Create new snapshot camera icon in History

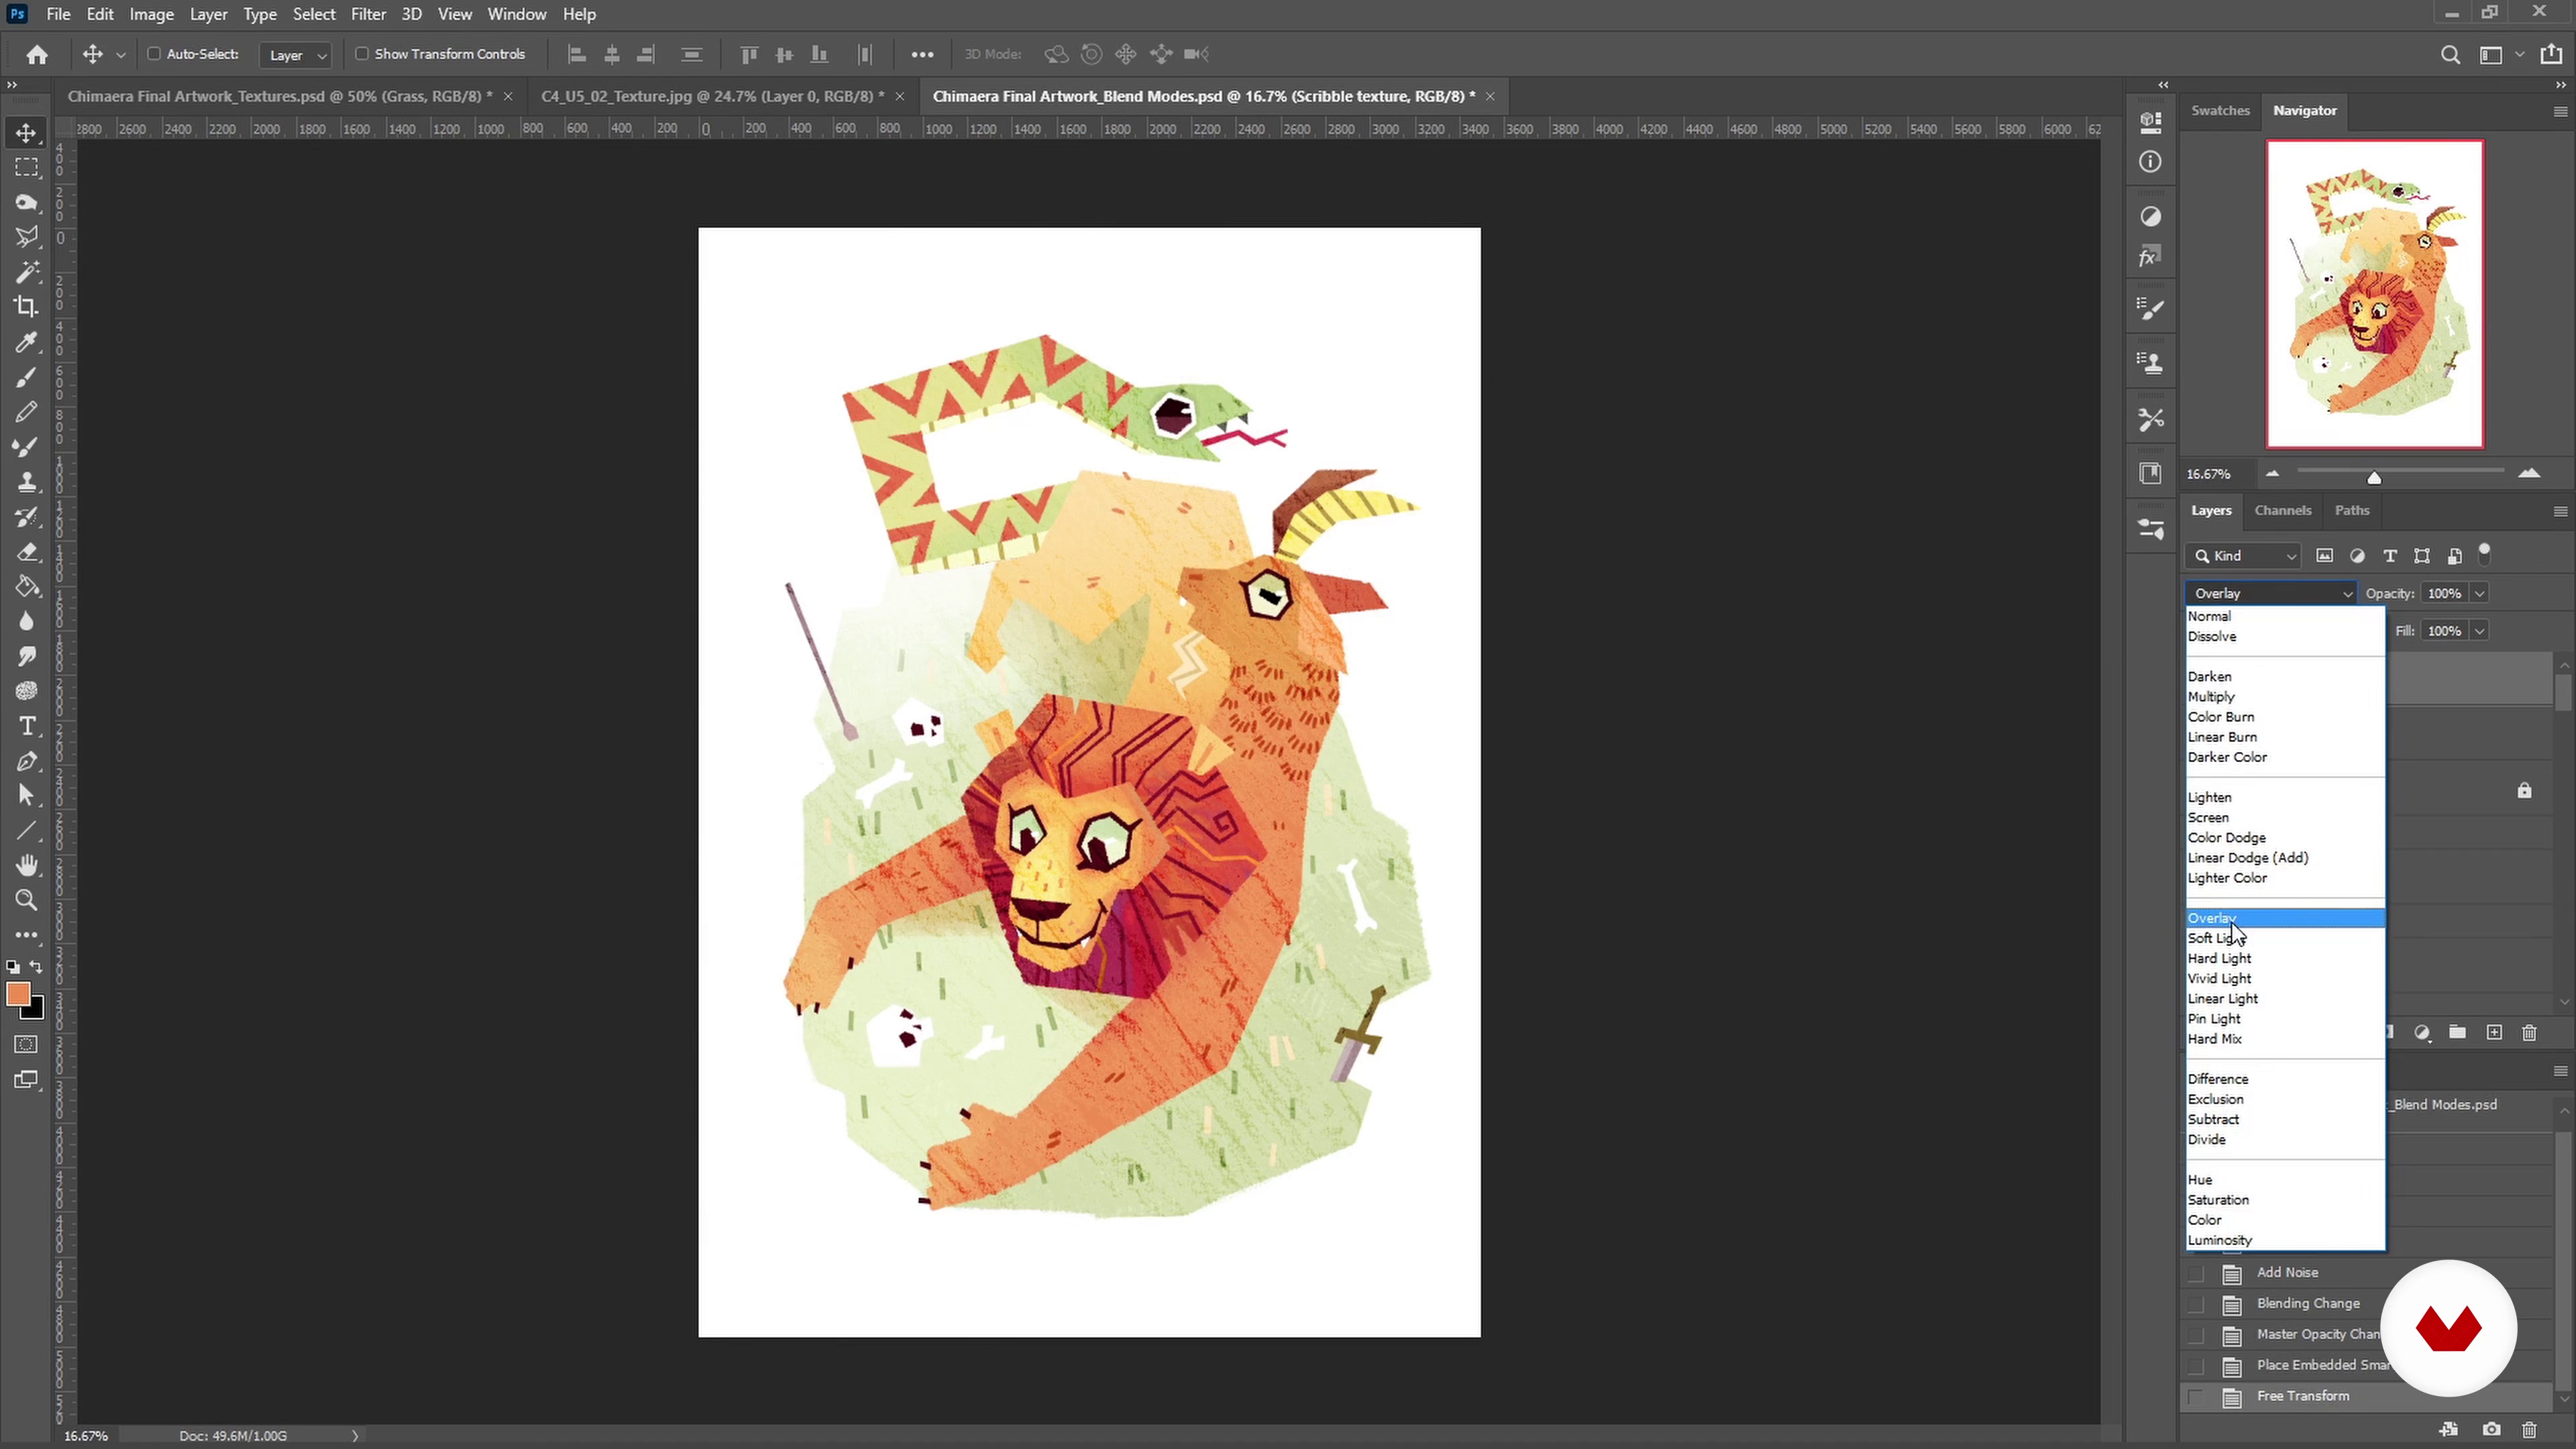[x=2491, y=1430]
